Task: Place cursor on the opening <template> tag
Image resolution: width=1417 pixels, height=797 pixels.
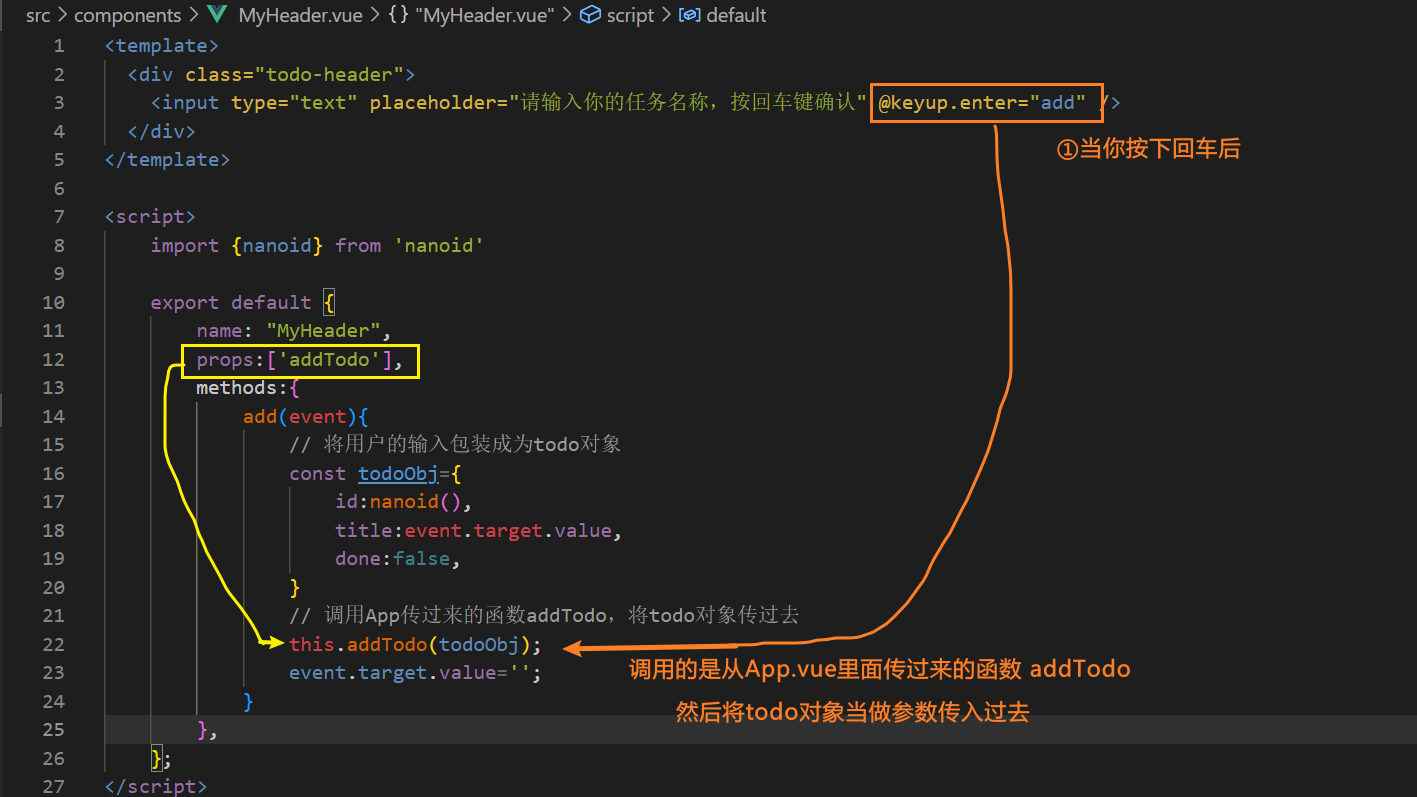Action: click(162, 46)
